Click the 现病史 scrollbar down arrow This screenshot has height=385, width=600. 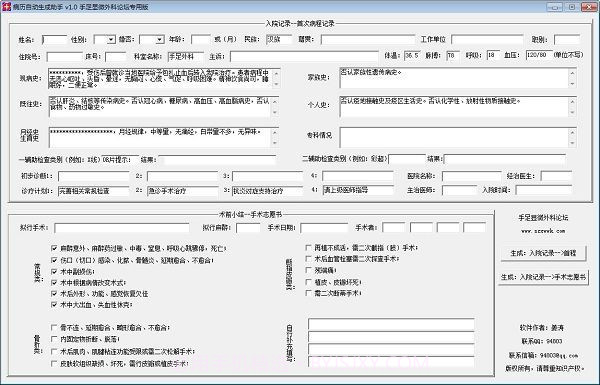[275, 84]
